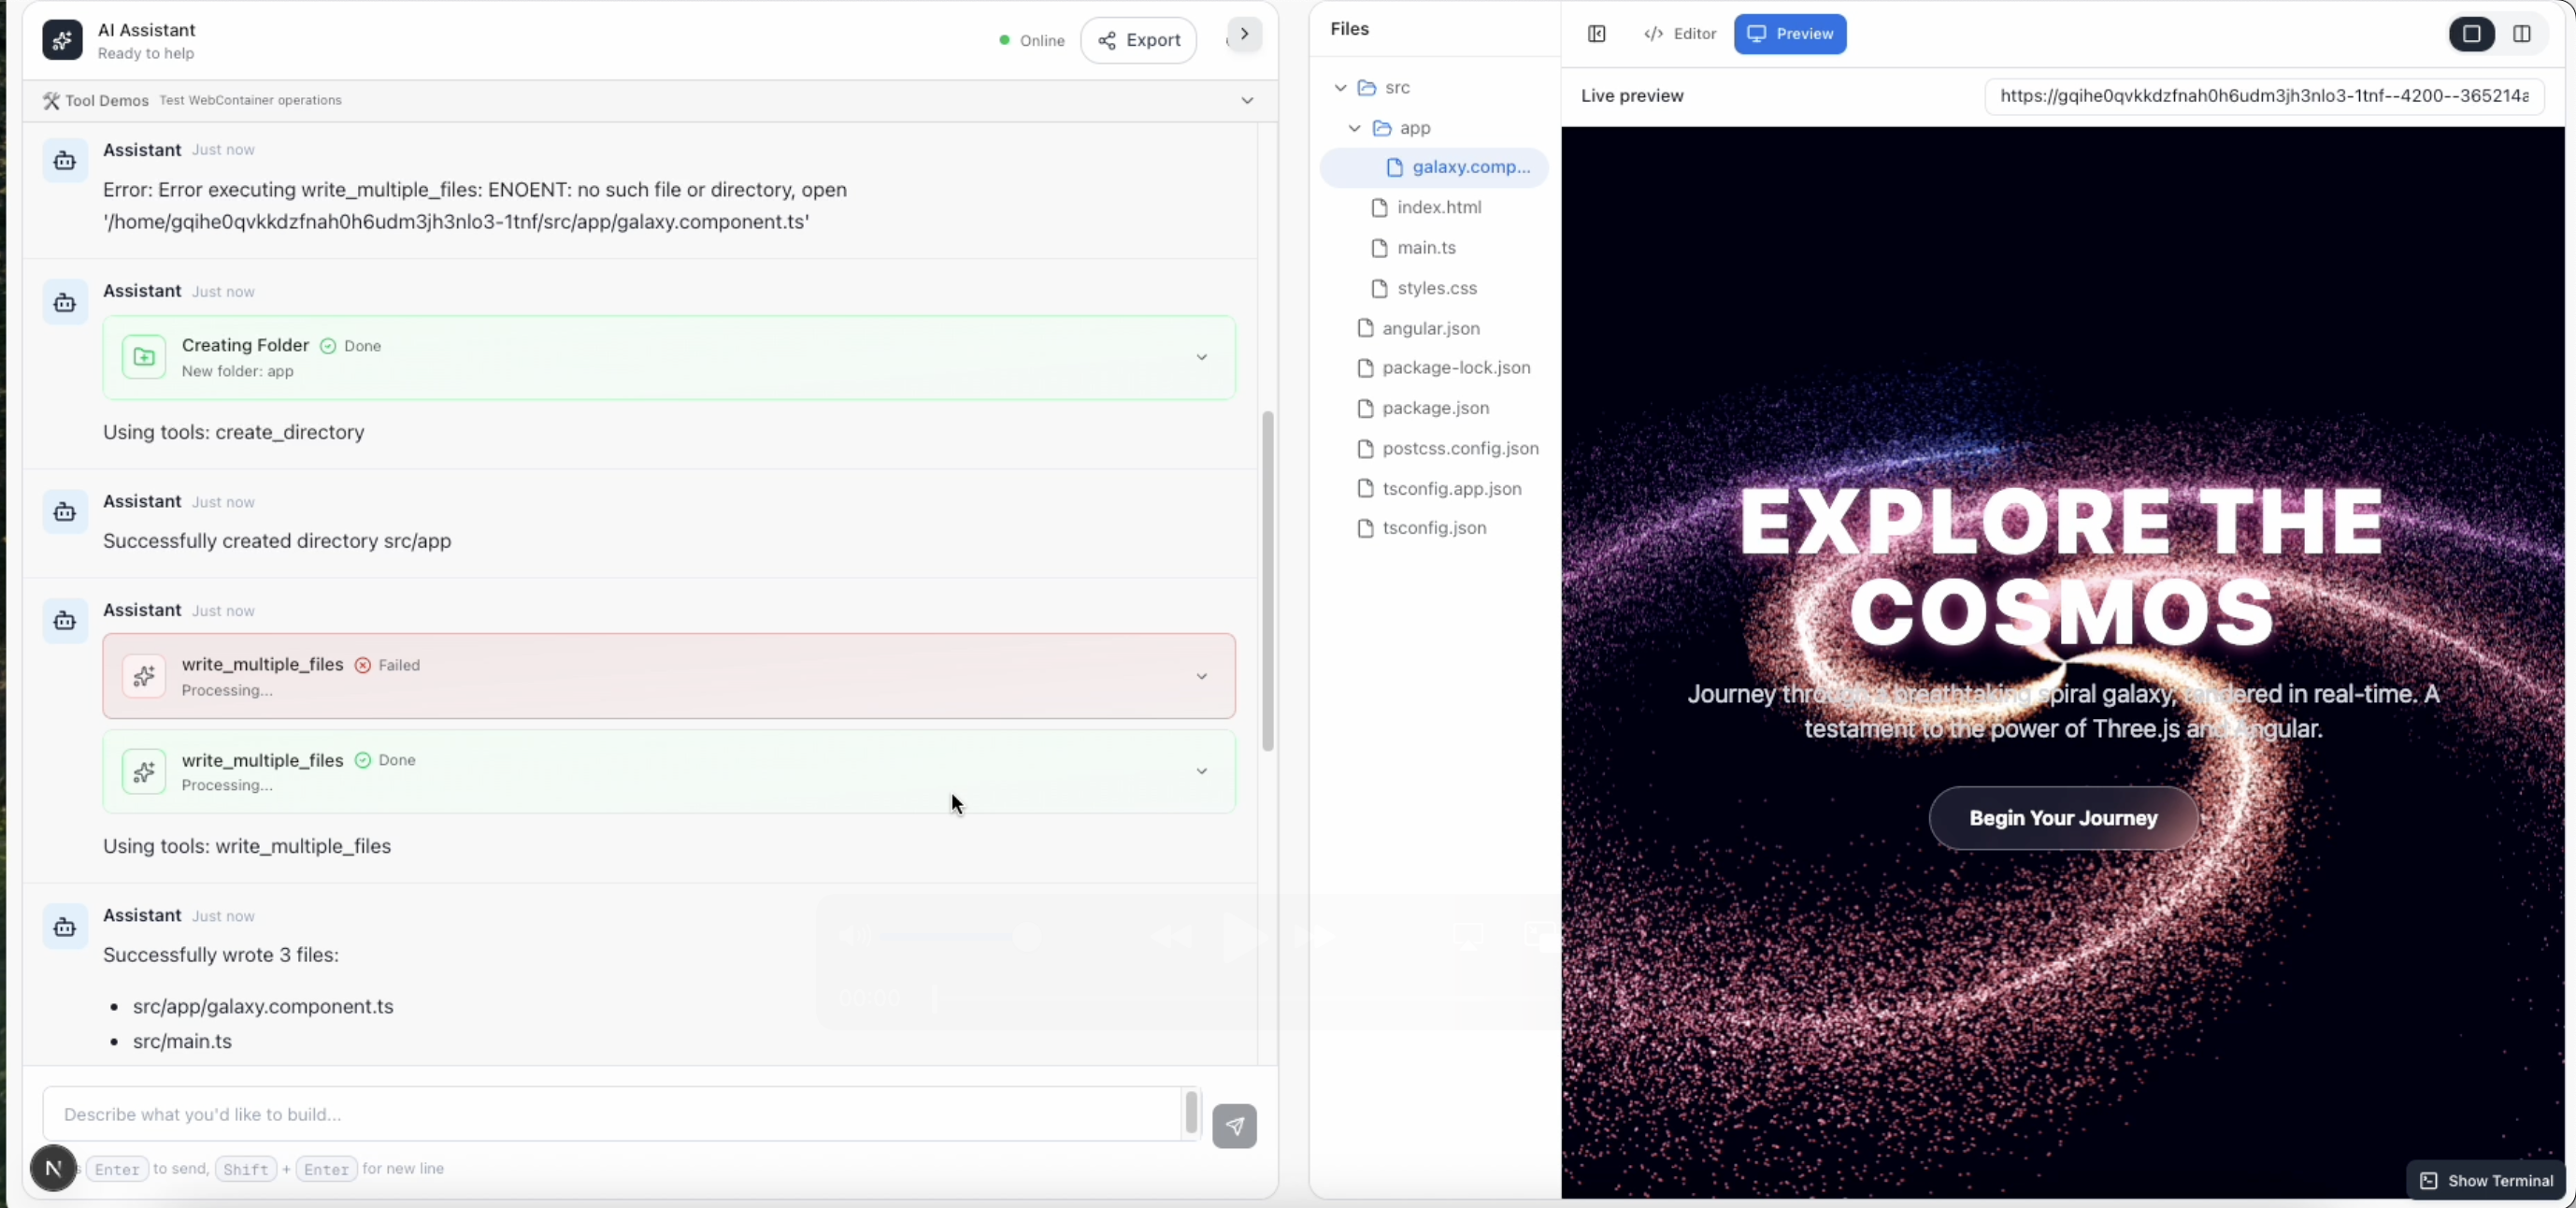Expand the failed write_multiple_files entry
The height and width of the screenshot is (1208, 2576).
[1201, 676]
